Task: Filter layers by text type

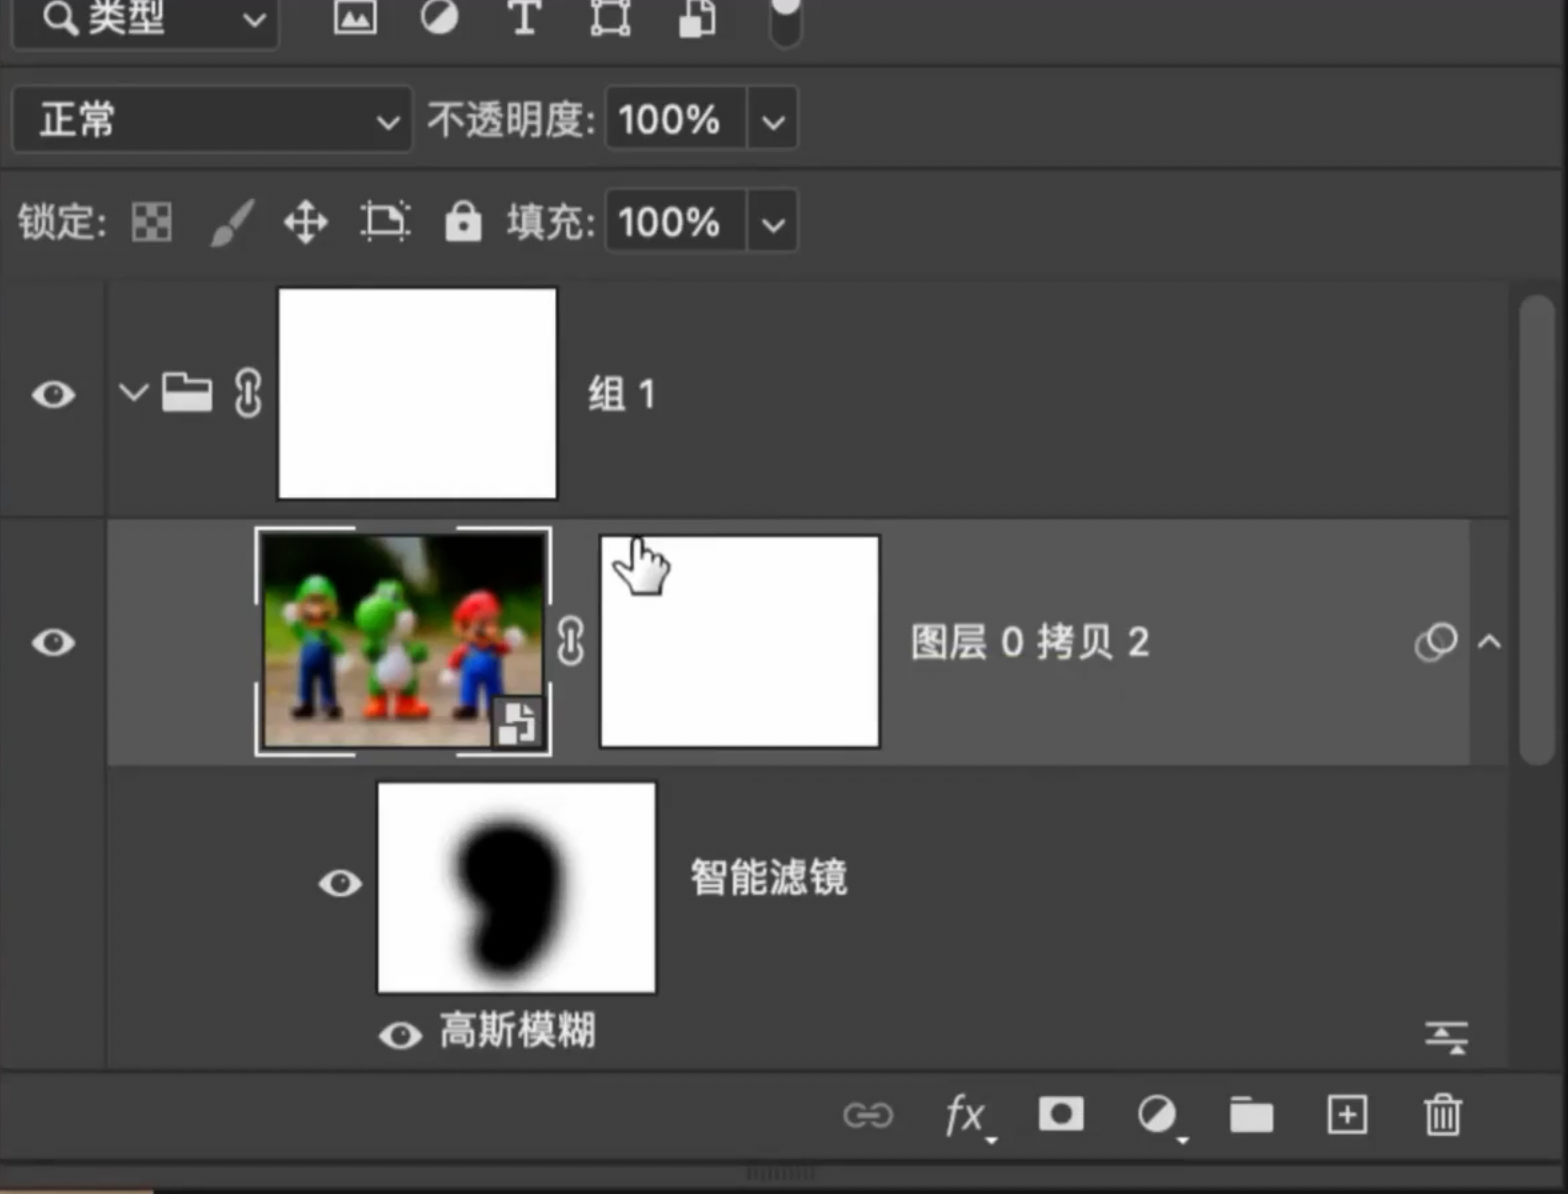Action: tap(524, 18)
